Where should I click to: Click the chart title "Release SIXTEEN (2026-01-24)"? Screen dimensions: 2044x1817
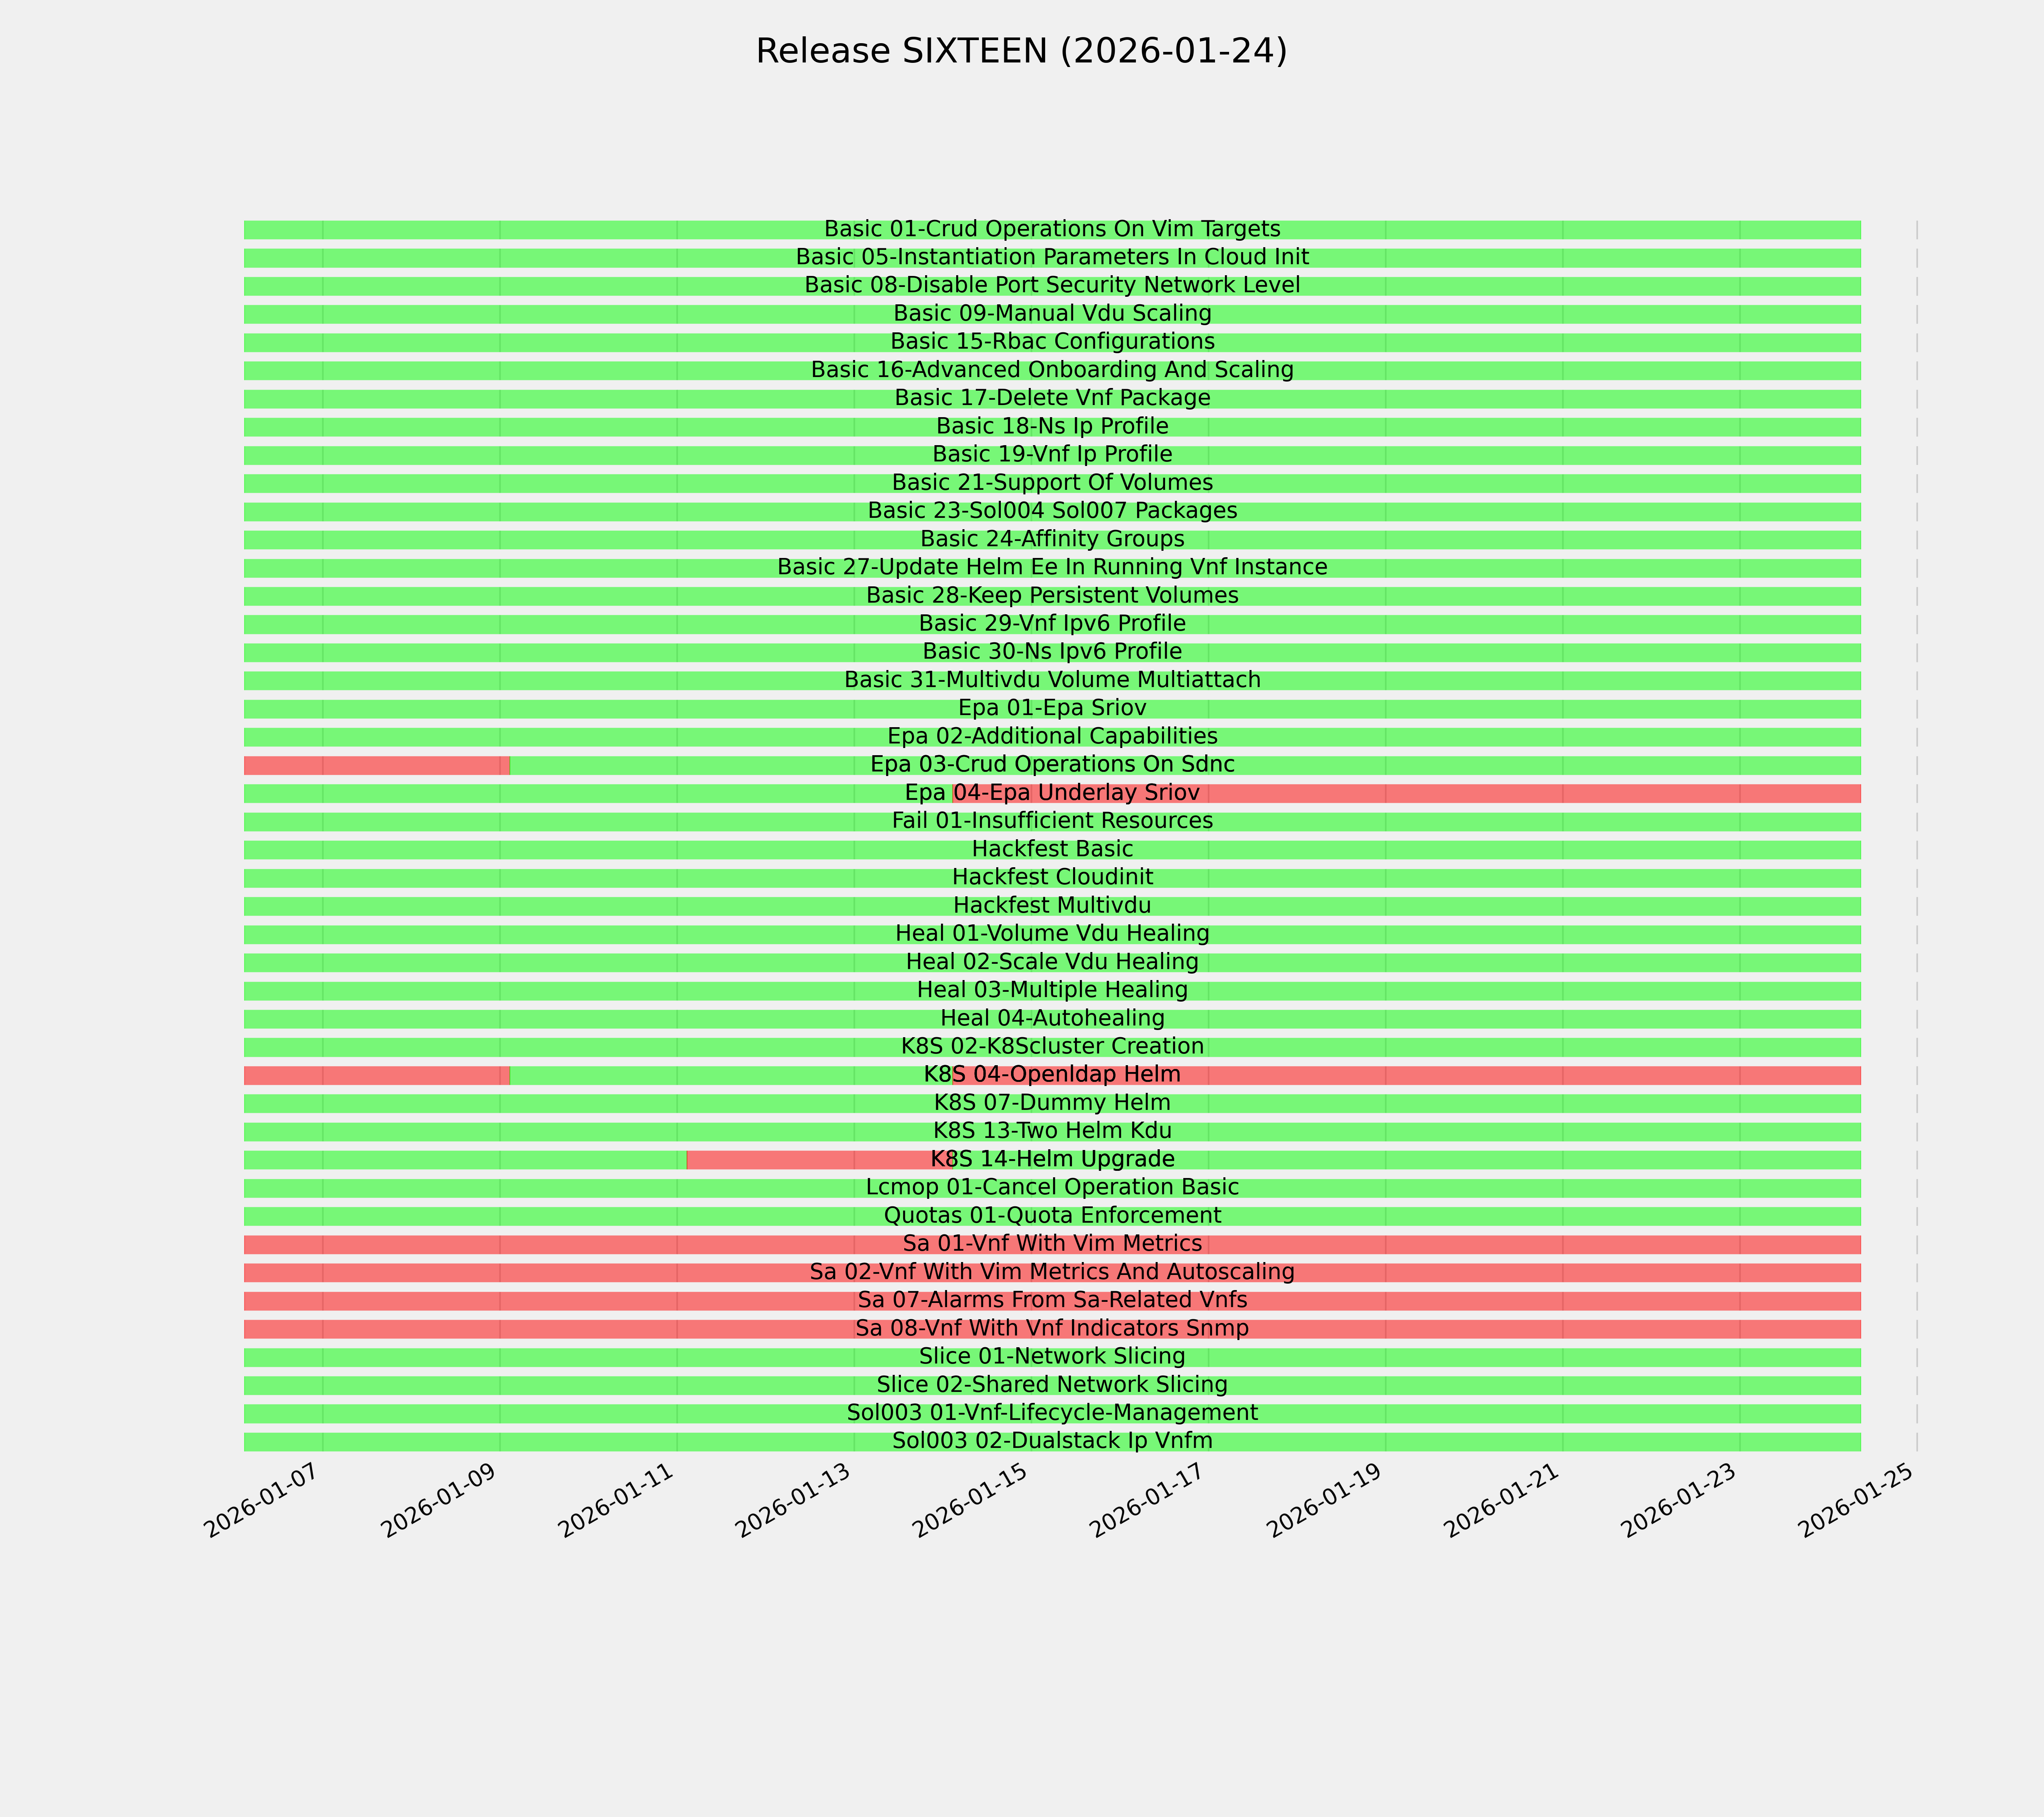(x=1021, y=51)
